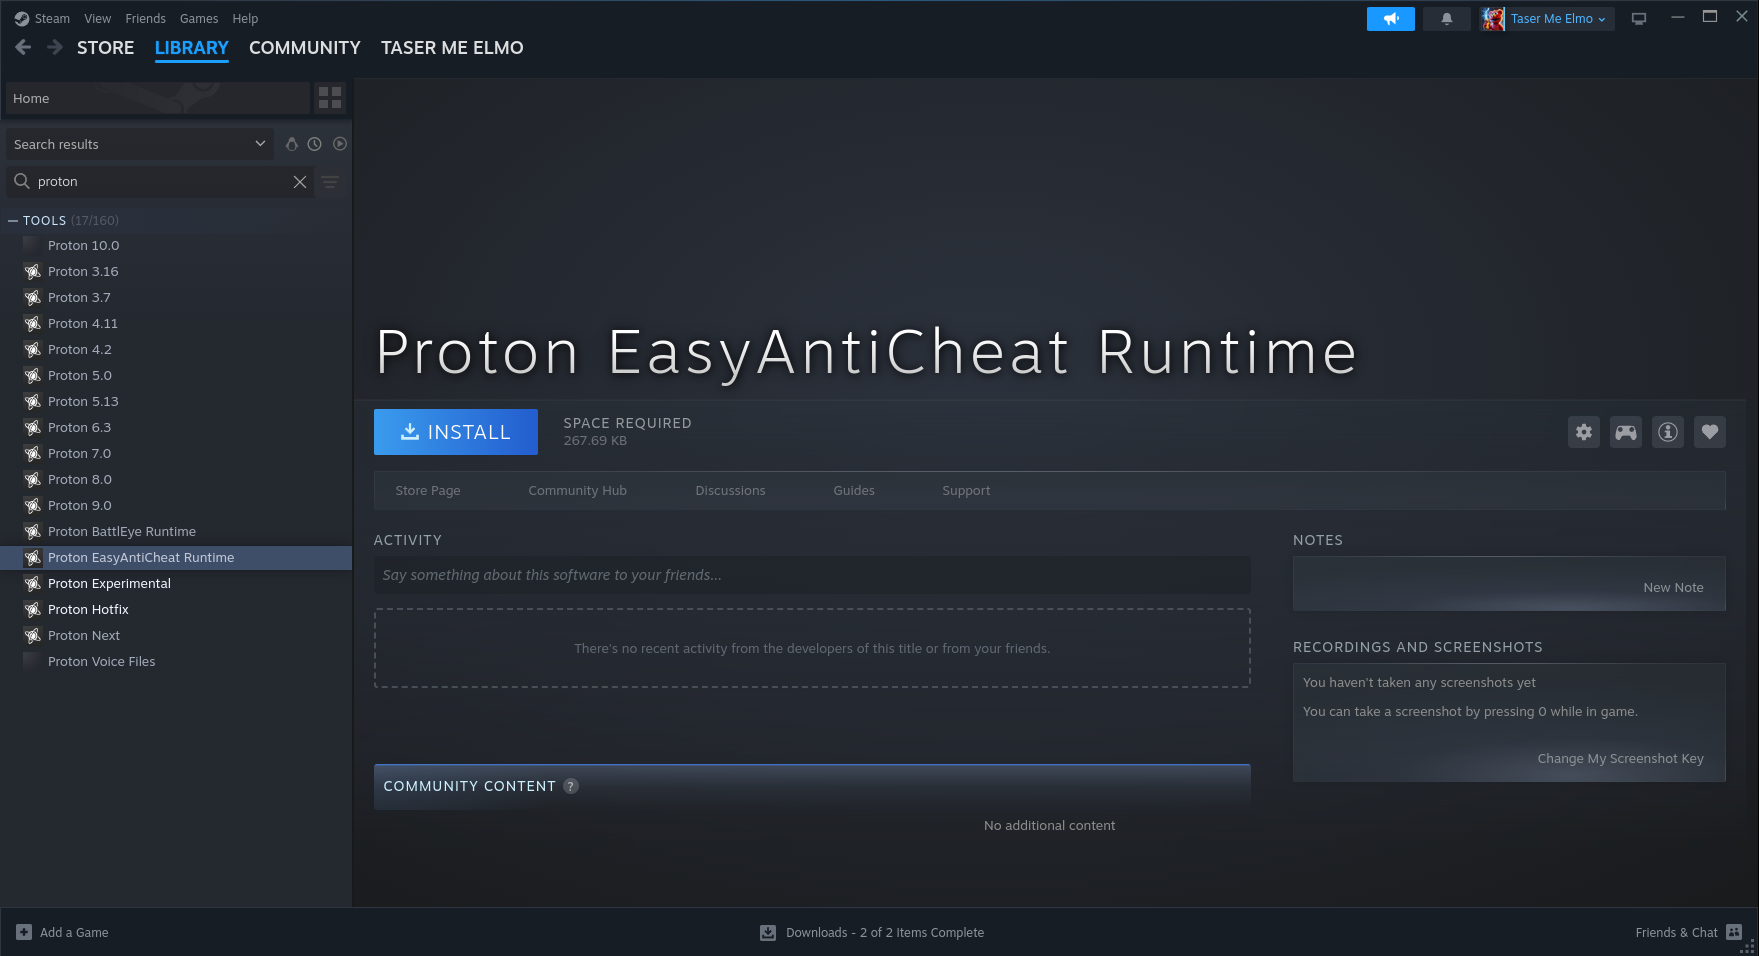Open the announcements megaphone button
Image resolution: width=1759 pixels, height=956 pixels.
pos(1391,19)
